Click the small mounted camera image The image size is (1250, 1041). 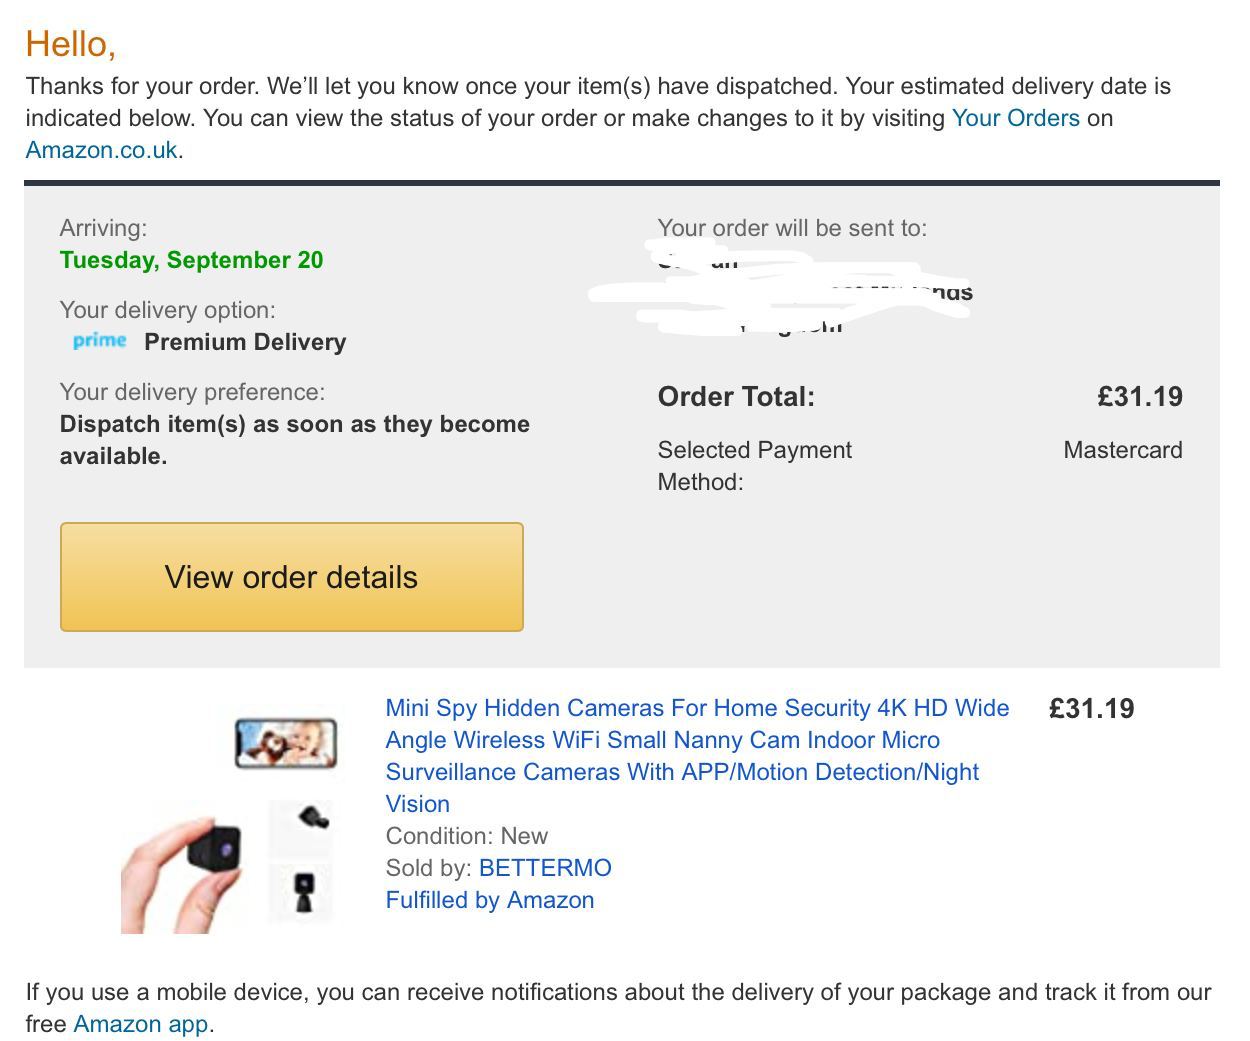click(x=302, y=891)
